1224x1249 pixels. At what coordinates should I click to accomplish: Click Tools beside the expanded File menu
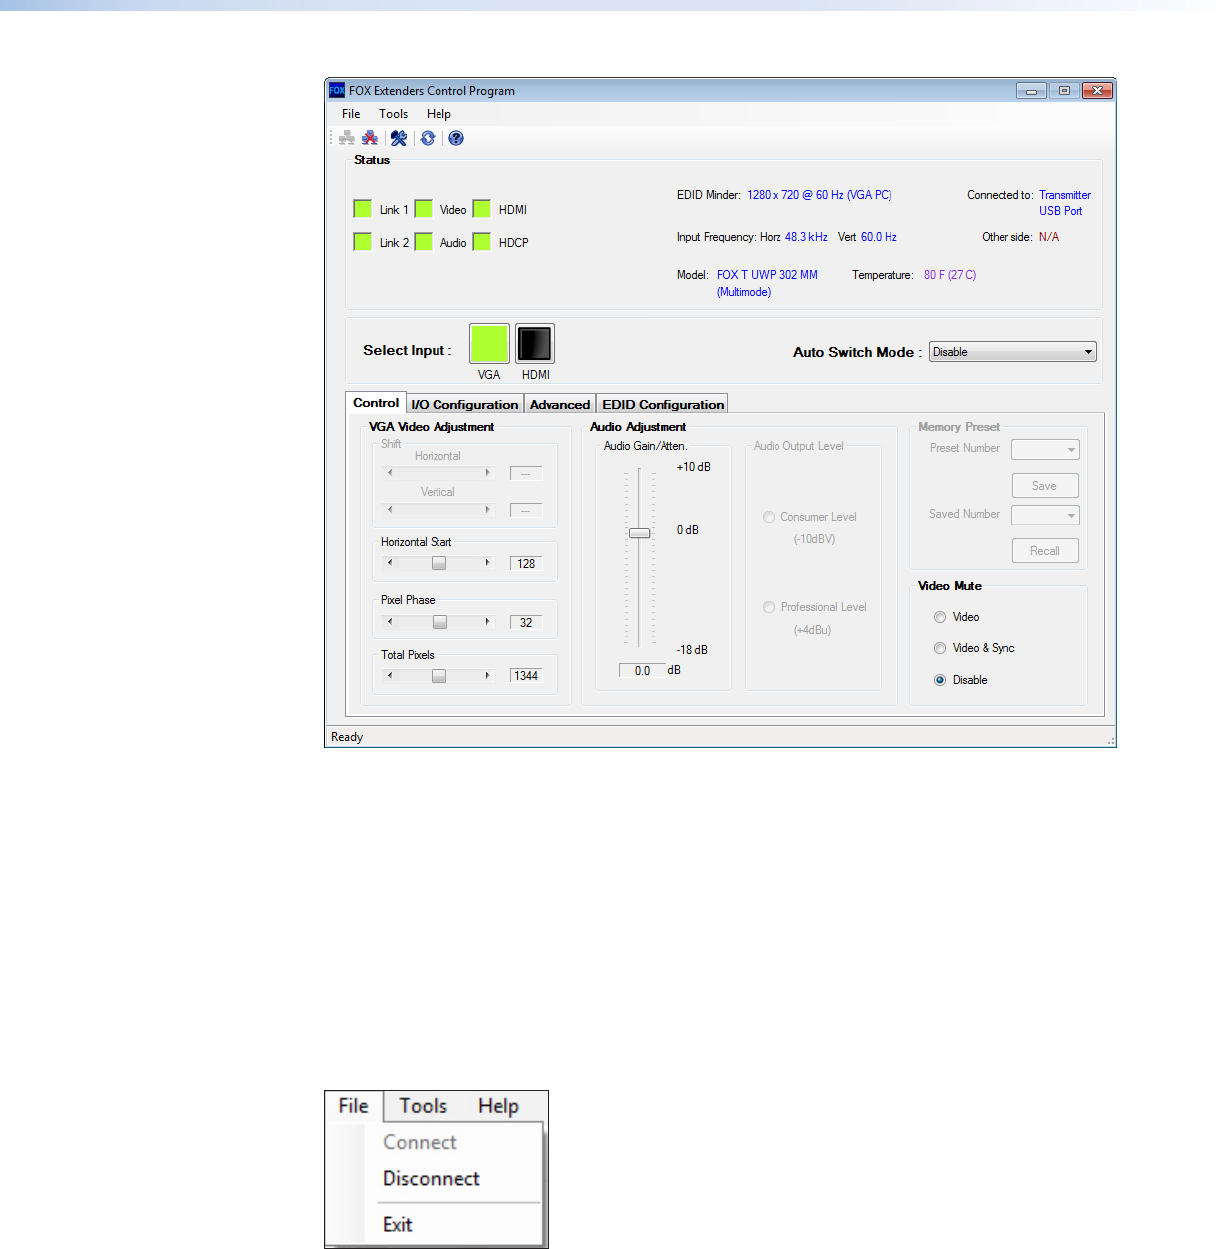coord(423,1106)
